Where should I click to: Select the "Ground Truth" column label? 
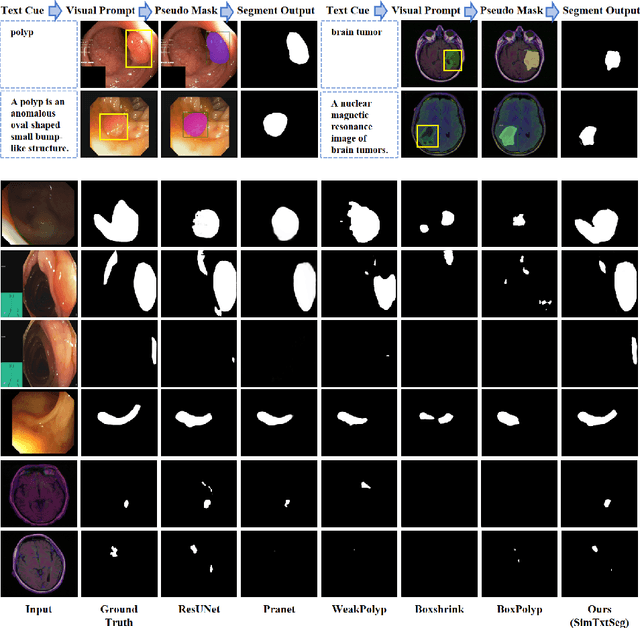coord(119,613)
